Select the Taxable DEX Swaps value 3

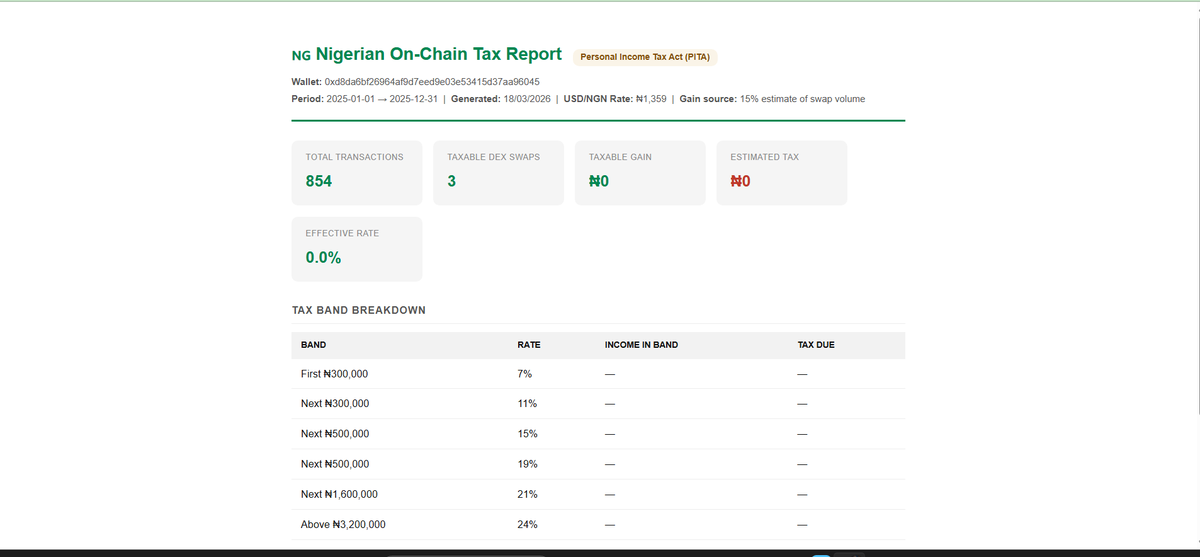[452, 182]
